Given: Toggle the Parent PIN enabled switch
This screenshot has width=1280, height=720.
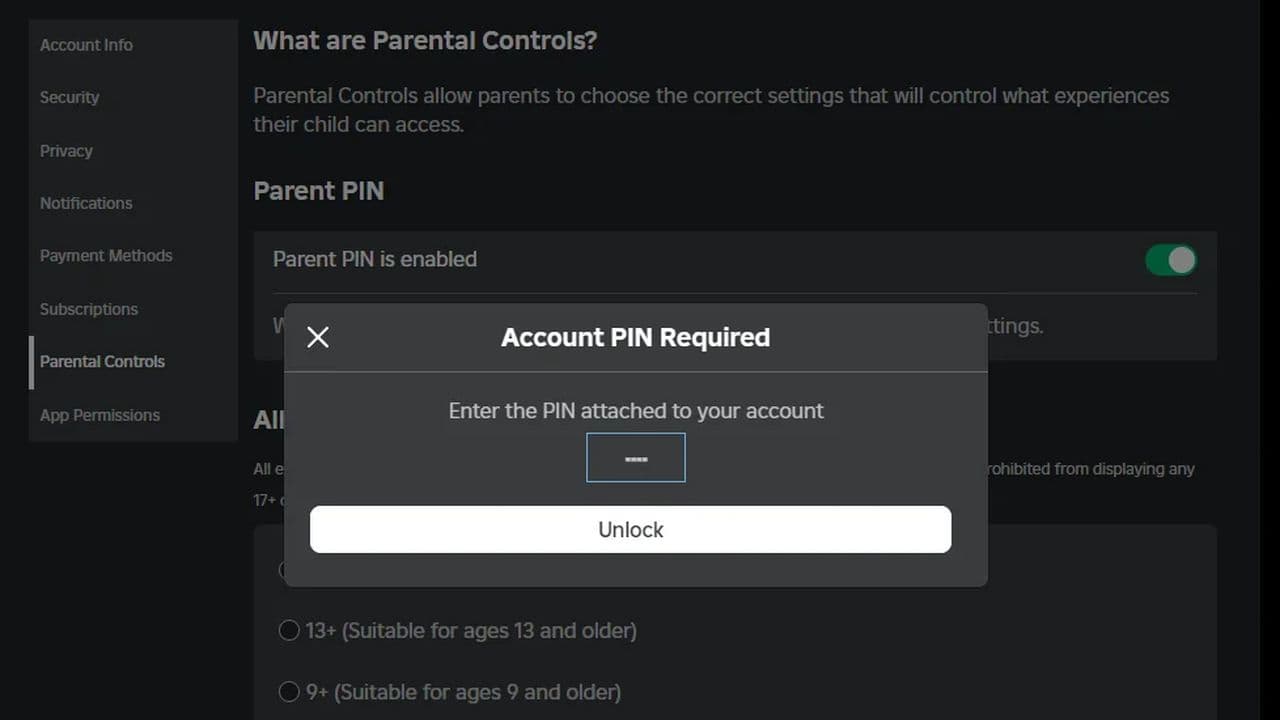Looking at the screenshot, I should 1170,261.
